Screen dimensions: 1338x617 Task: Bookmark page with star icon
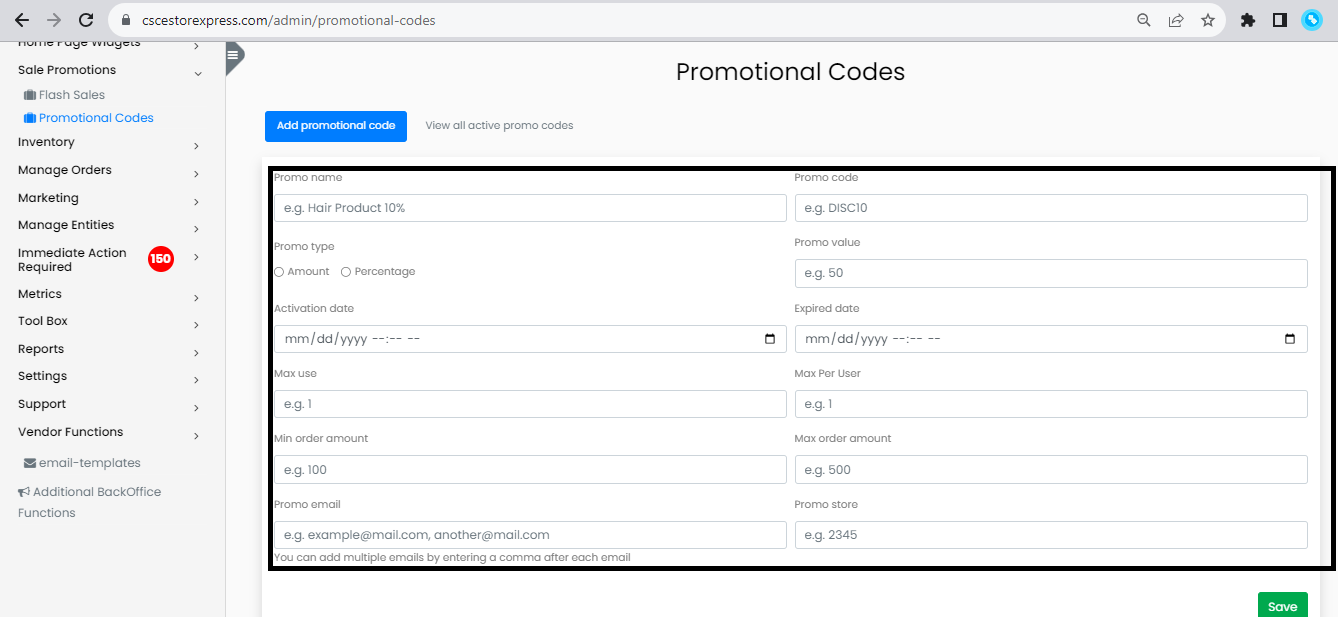1208,20
